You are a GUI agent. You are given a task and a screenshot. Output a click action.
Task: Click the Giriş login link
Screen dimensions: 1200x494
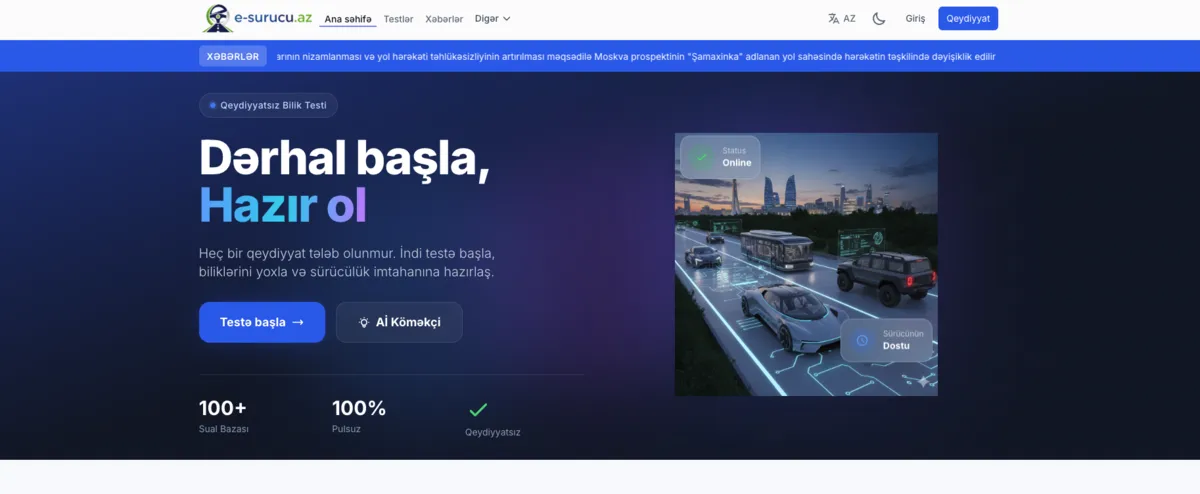point(915,18)
